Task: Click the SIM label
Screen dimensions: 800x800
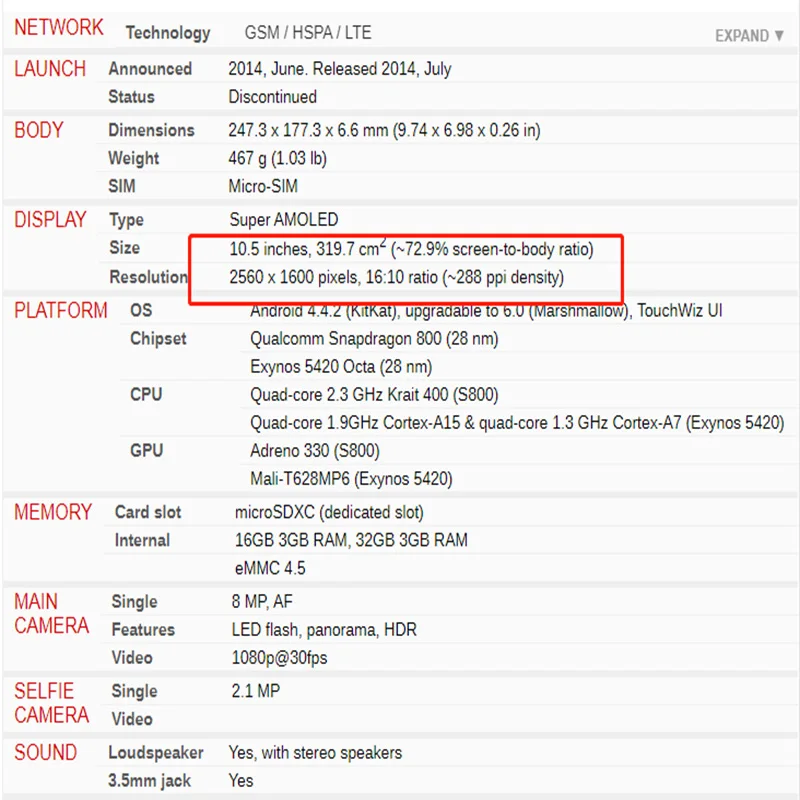Action: (x=122, y=186)
